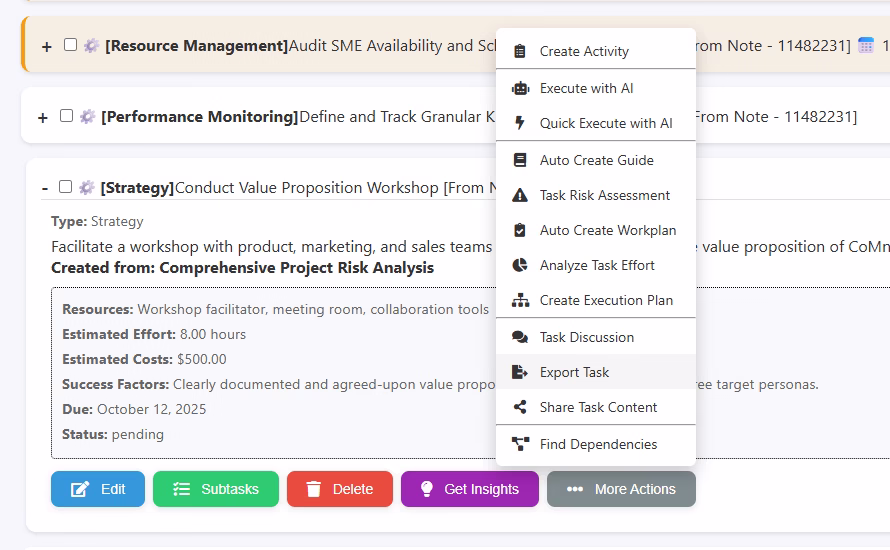Viewport: 890px width, 550px height.
Task: Collapse the Strategy task with minus sign
Action: (x=45, y=188)
